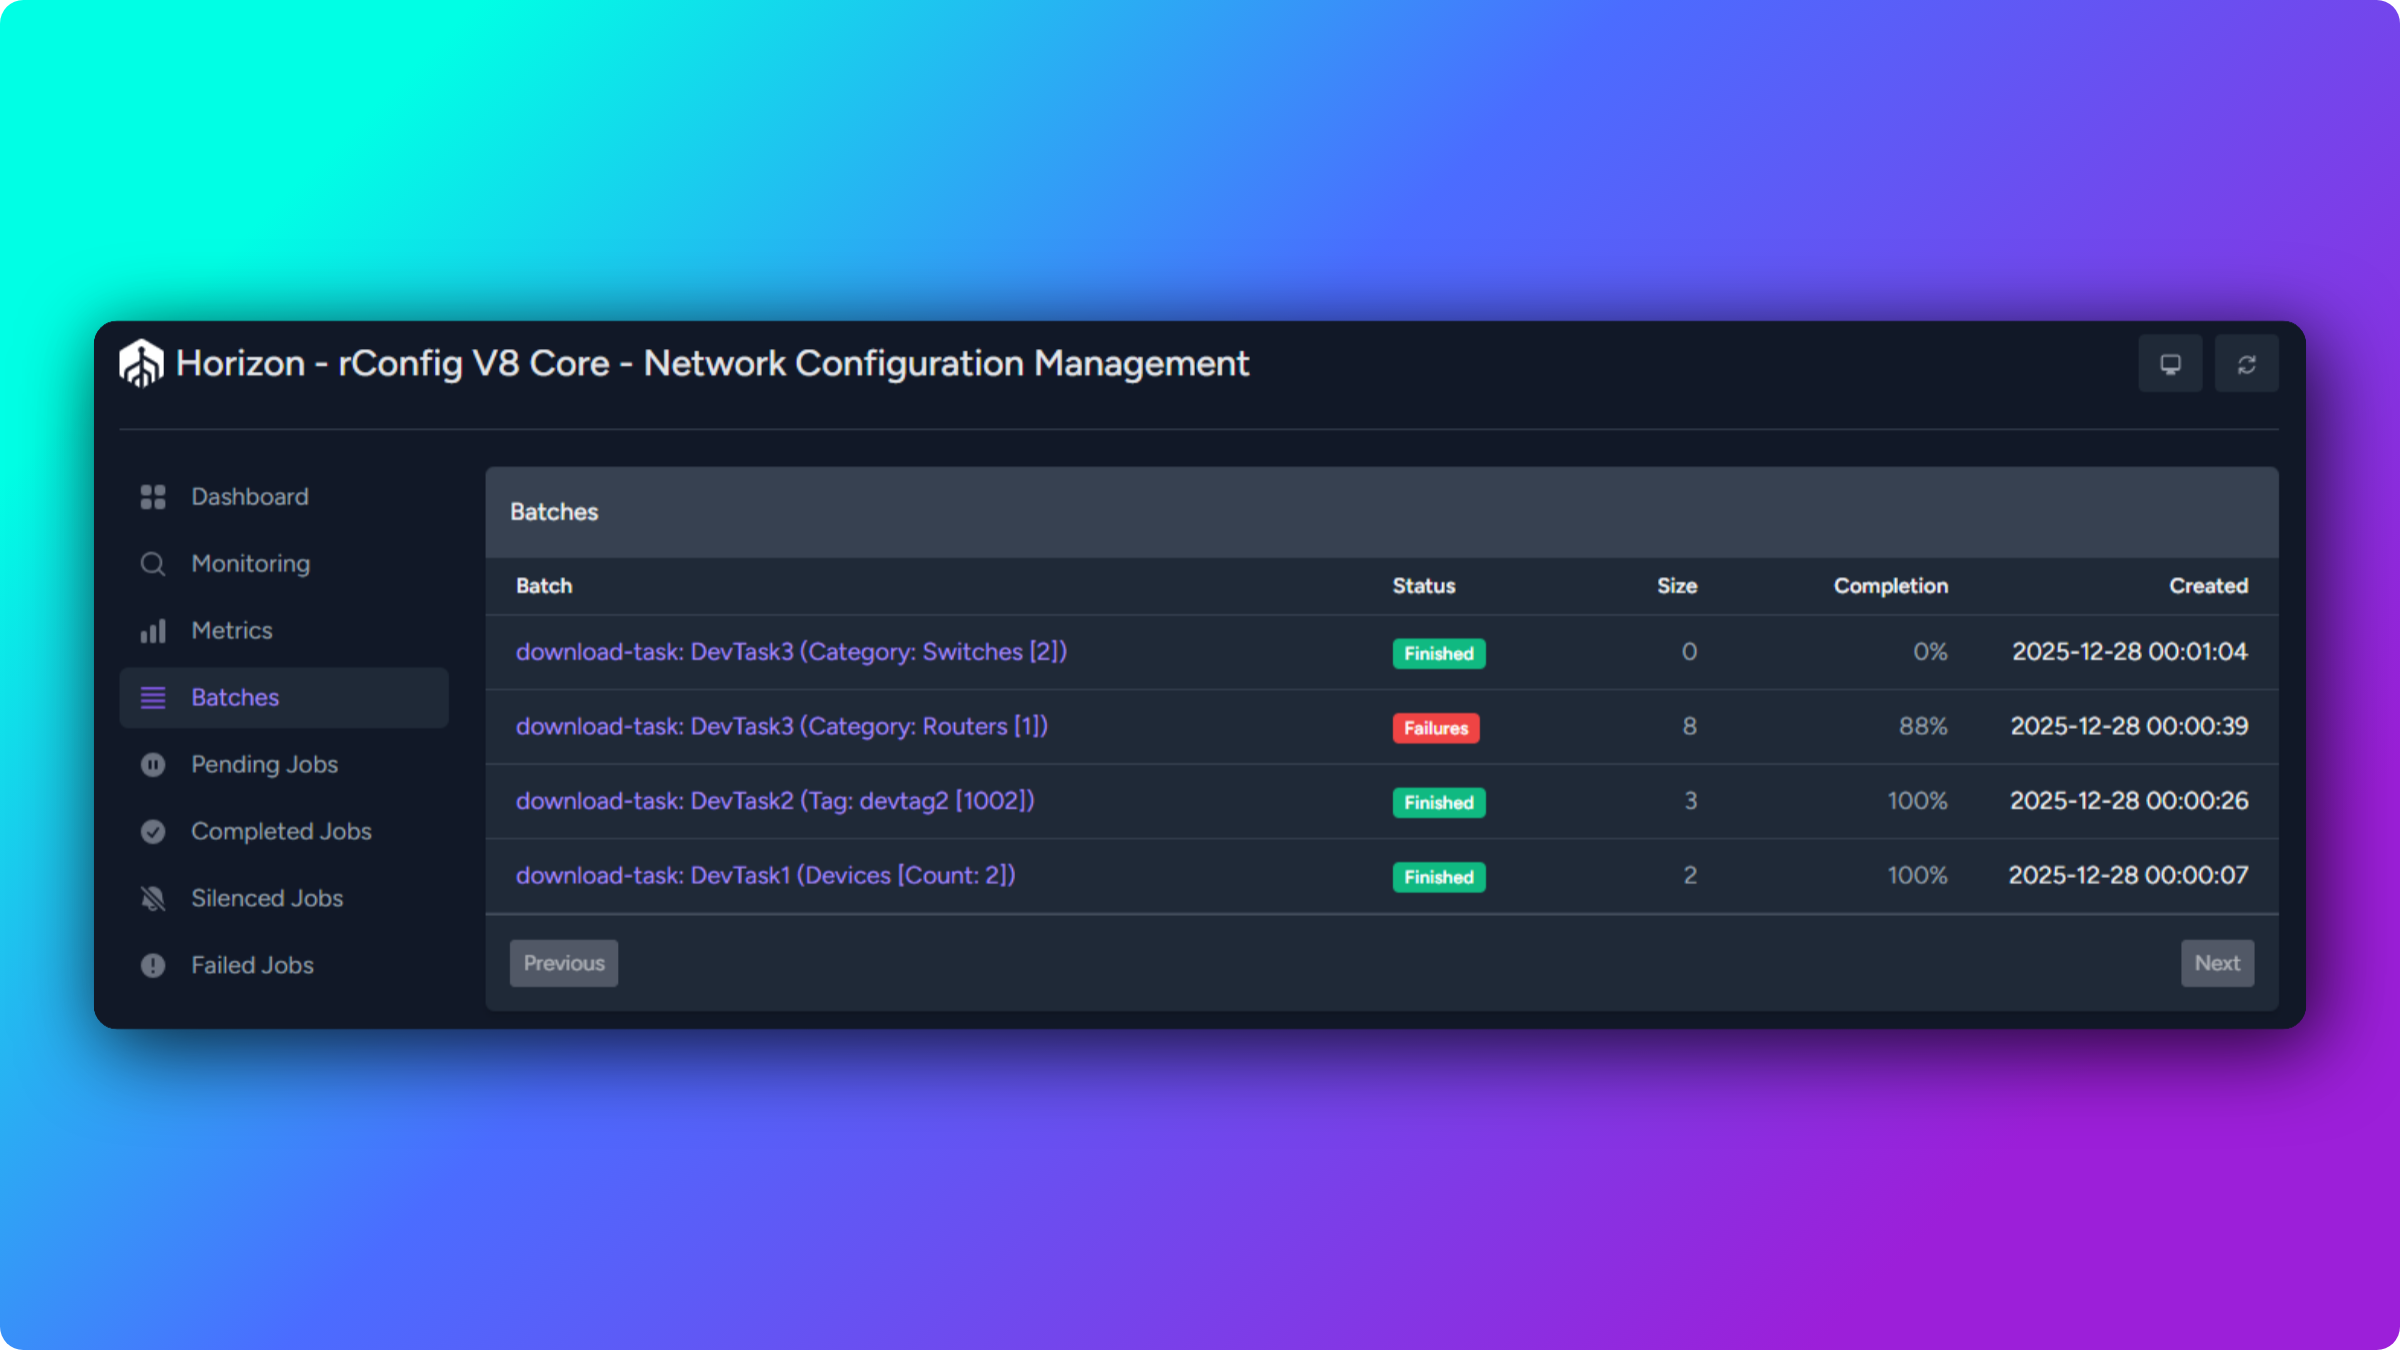Click the Size column header
The height and width of the screenshot is (1350, 2400).
pos(1677,586)
